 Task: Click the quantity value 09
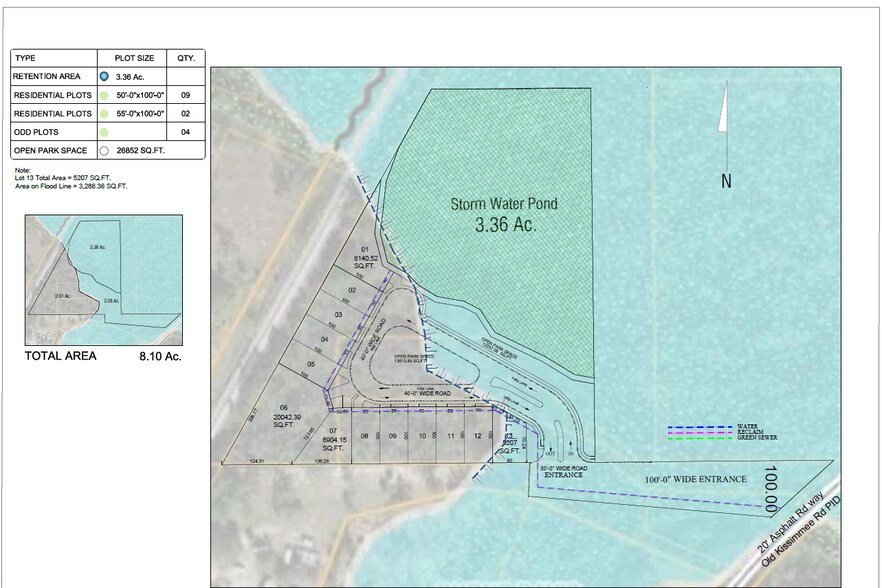tap(186, 95)
